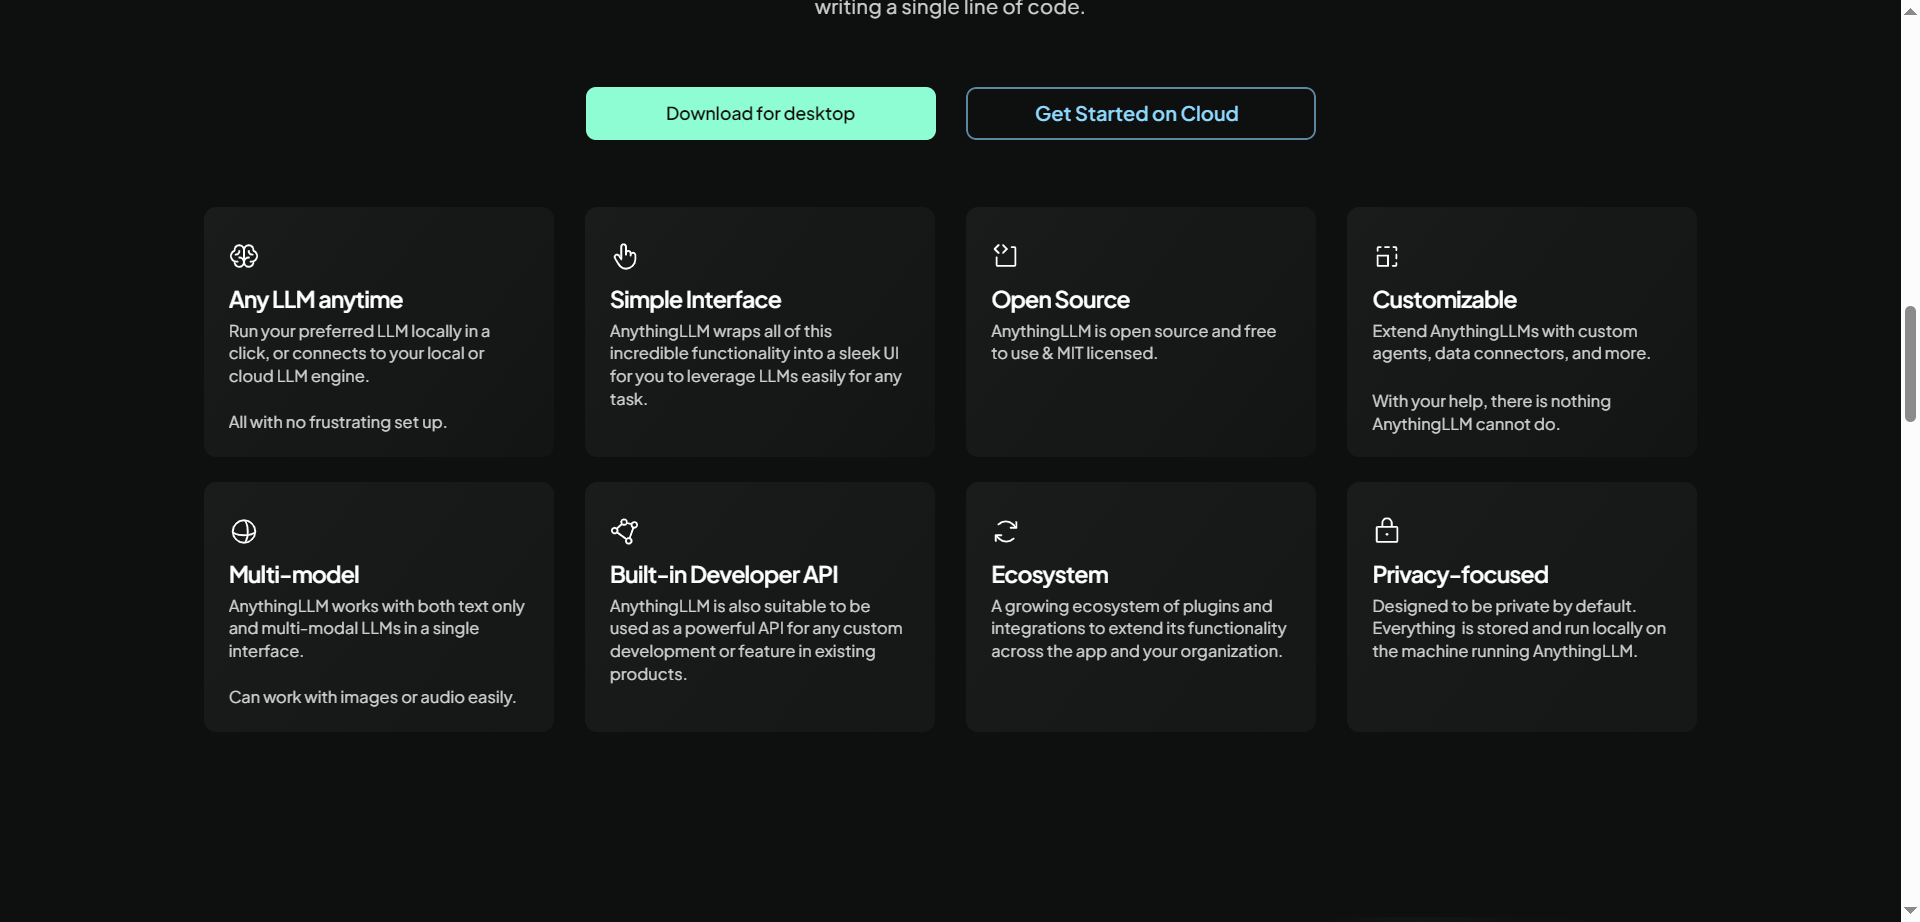Click the Get Started on Cloud button
This screenshot has width=1920, height=922.
point(1140,113)
